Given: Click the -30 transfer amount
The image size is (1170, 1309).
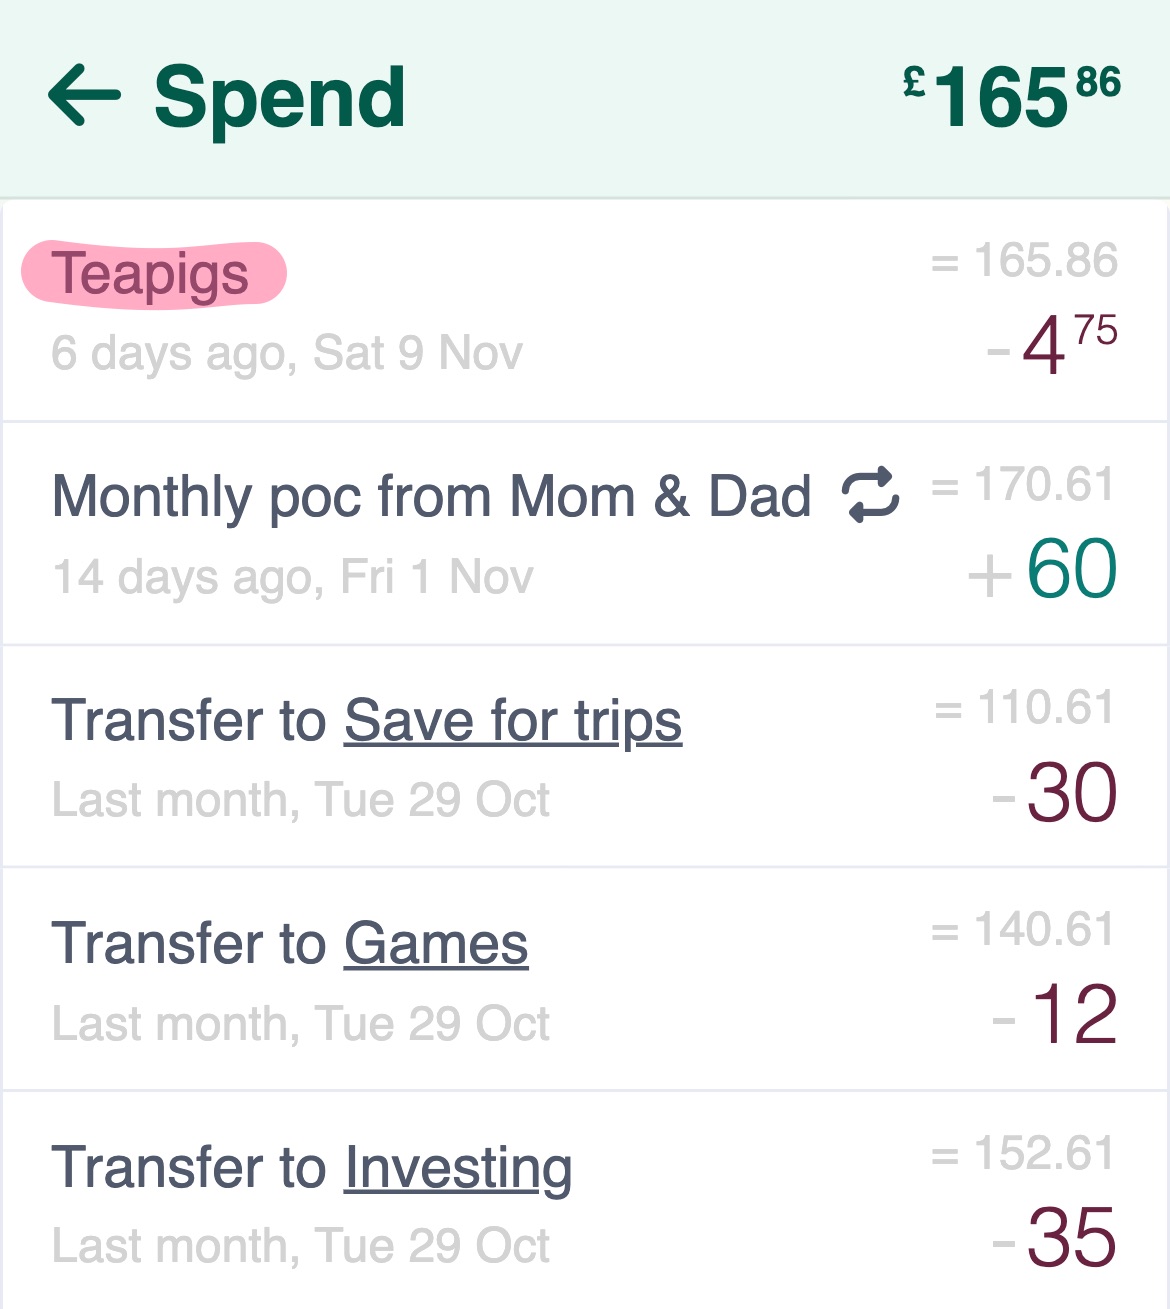Looking at the screenshot, I should coord(1055,793).
